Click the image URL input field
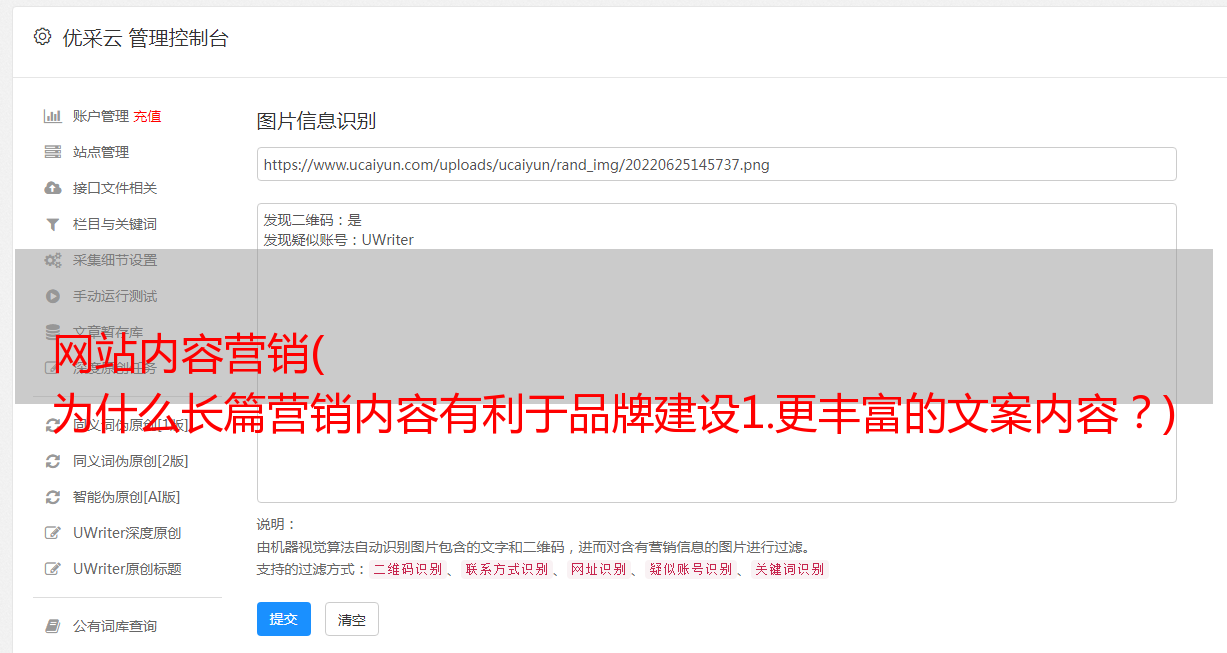Viewport: 1227px width, 653px height. coord(716,164)
